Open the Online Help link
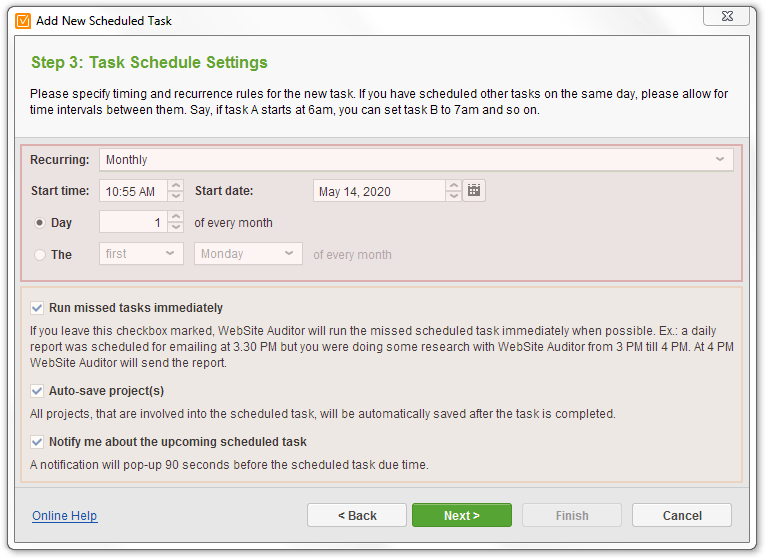Viewport: 766px width, 558px height. [64, 515]
